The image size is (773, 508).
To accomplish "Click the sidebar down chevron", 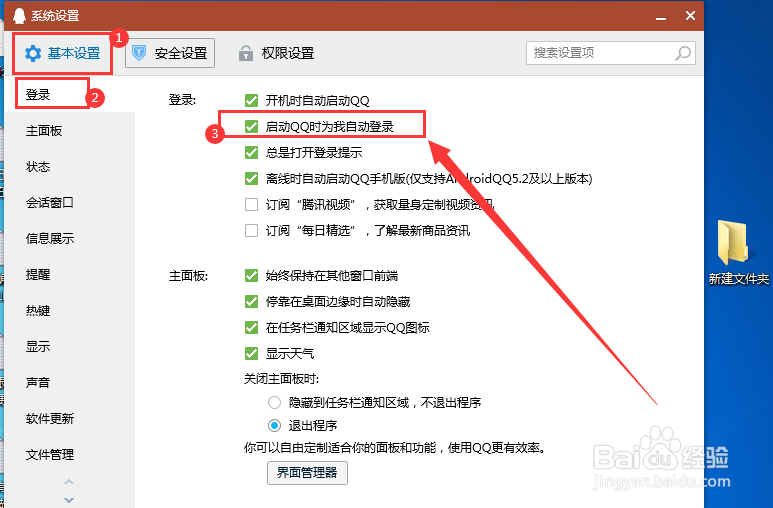I will point(69,500).
